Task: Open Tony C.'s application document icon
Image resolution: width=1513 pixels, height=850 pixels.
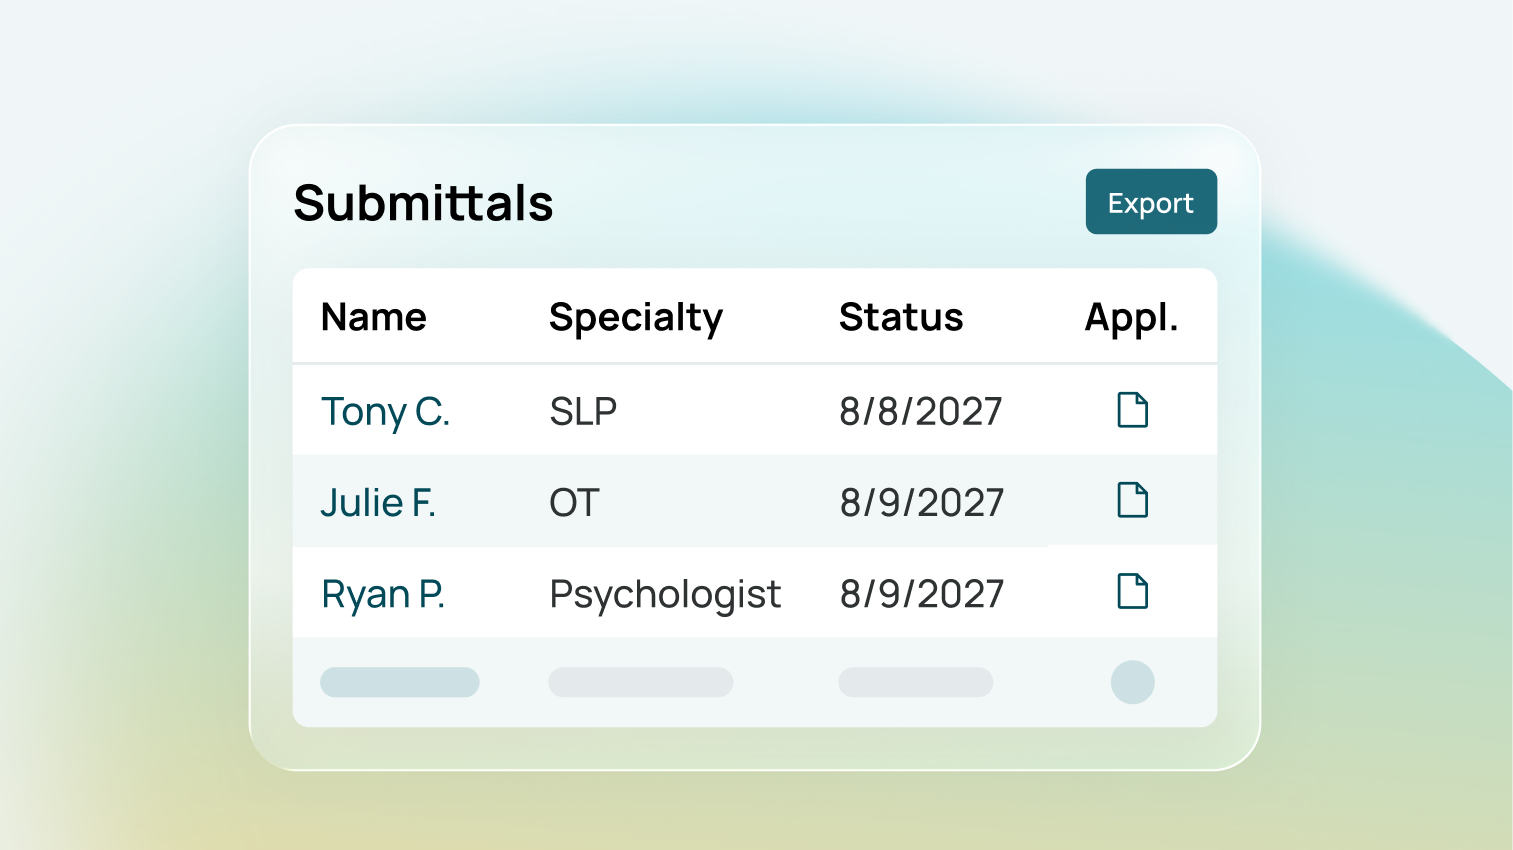Action: point(1132,410)
